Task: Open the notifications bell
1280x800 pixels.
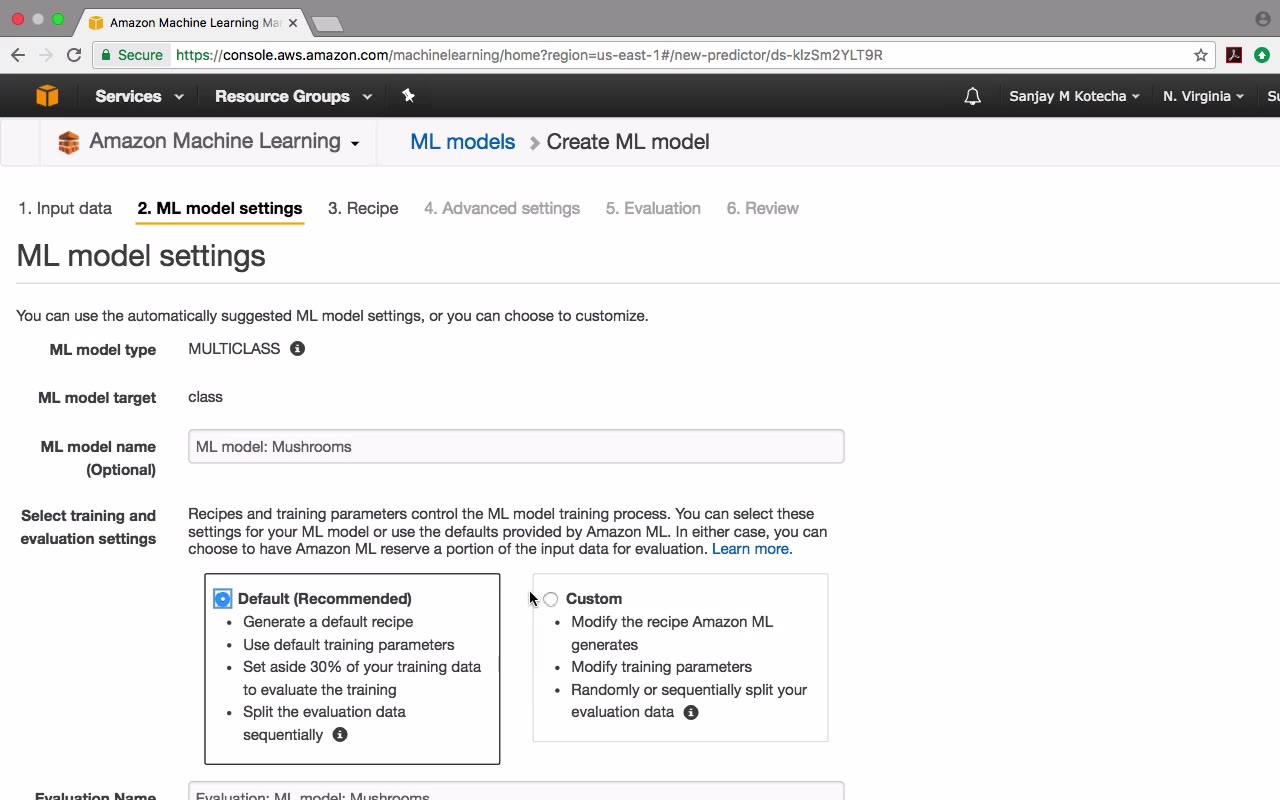Action: point(972,96)
